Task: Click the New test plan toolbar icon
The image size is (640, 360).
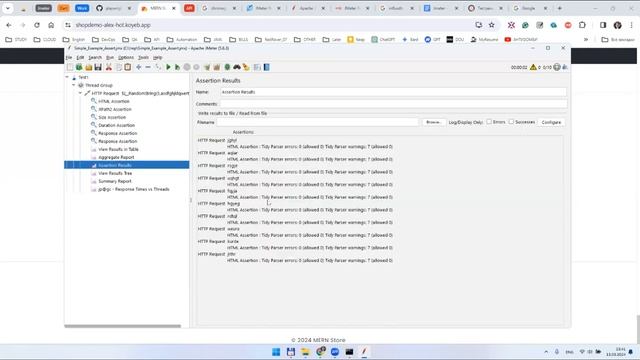Action: 70,67
